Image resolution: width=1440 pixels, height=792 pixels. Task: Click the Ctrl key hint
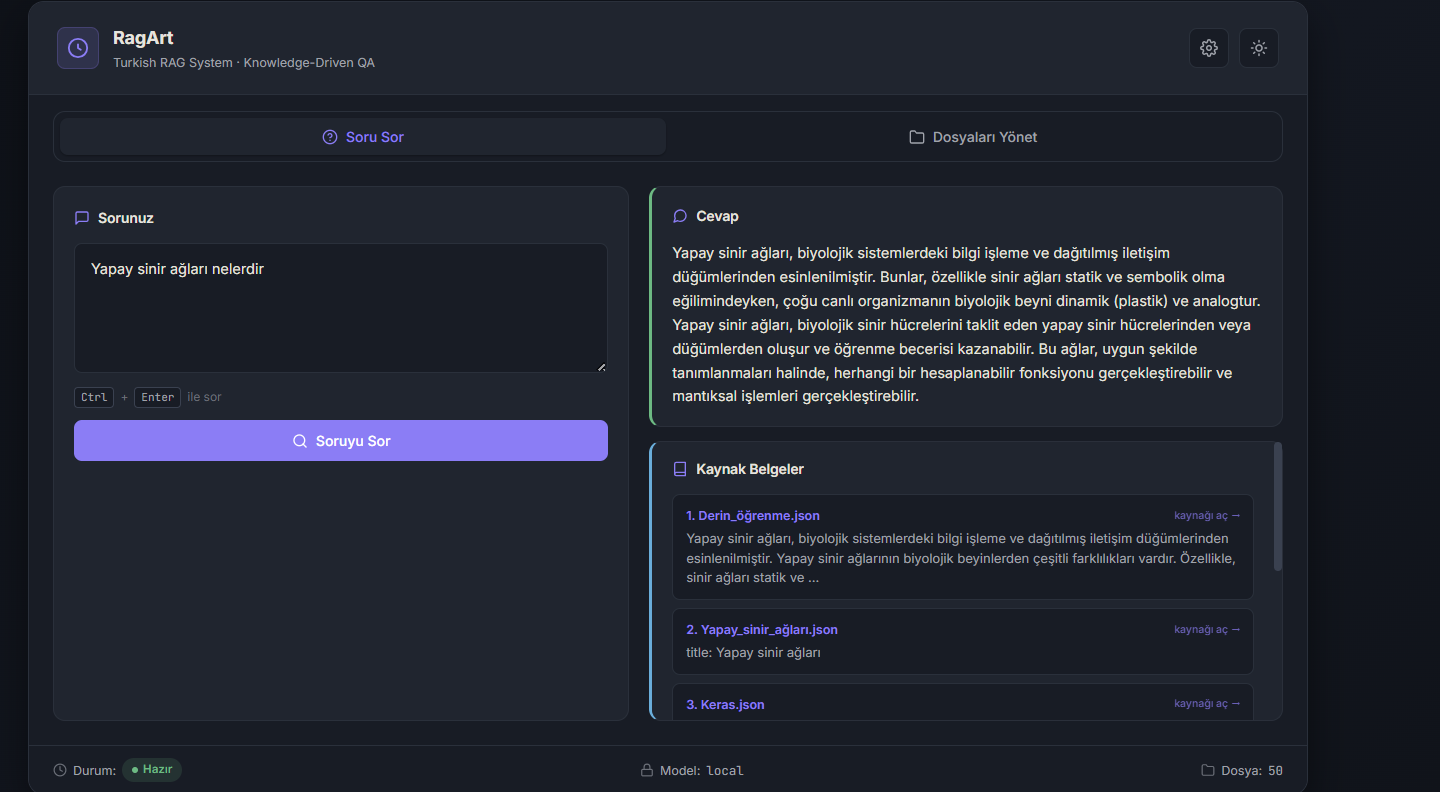tap(94, 397)
